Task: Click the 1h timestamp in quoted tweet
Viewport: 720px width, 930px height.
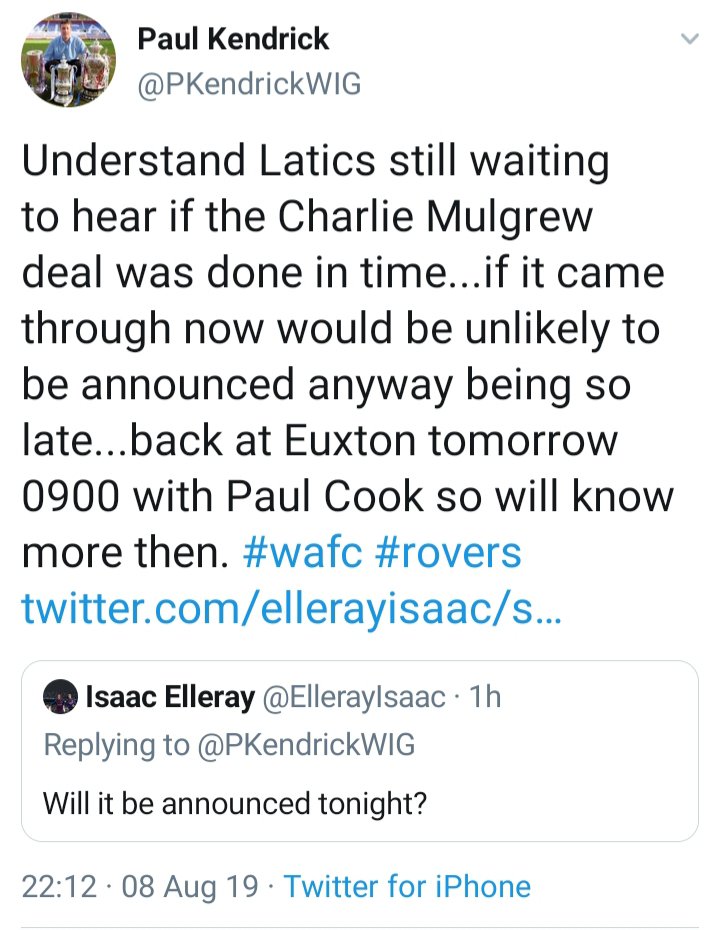Action: coord(484,698)
